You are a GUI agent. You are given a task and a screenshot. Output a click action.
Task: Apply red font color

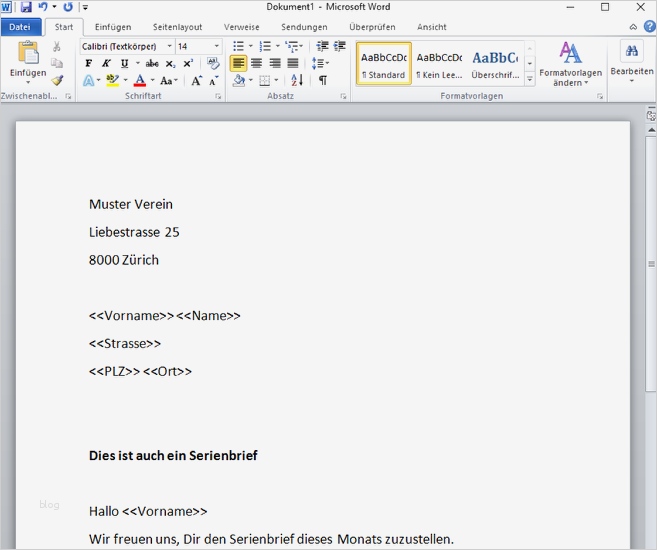(x=140, y=80)
